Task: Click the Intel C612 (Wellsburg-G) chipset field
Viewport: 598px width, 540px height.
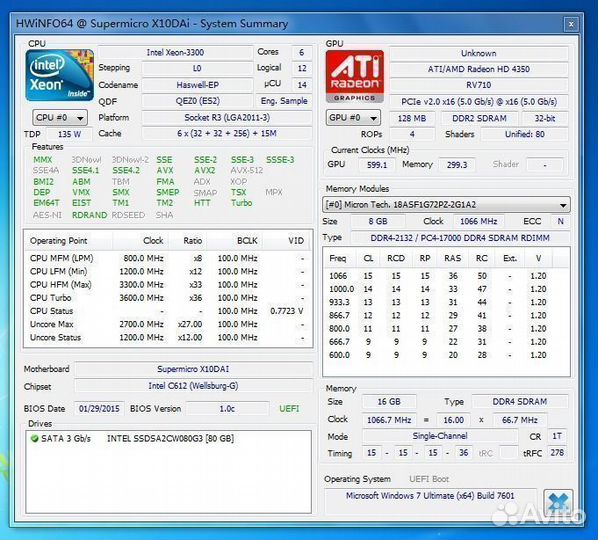Action: click(x=193, y=386)
